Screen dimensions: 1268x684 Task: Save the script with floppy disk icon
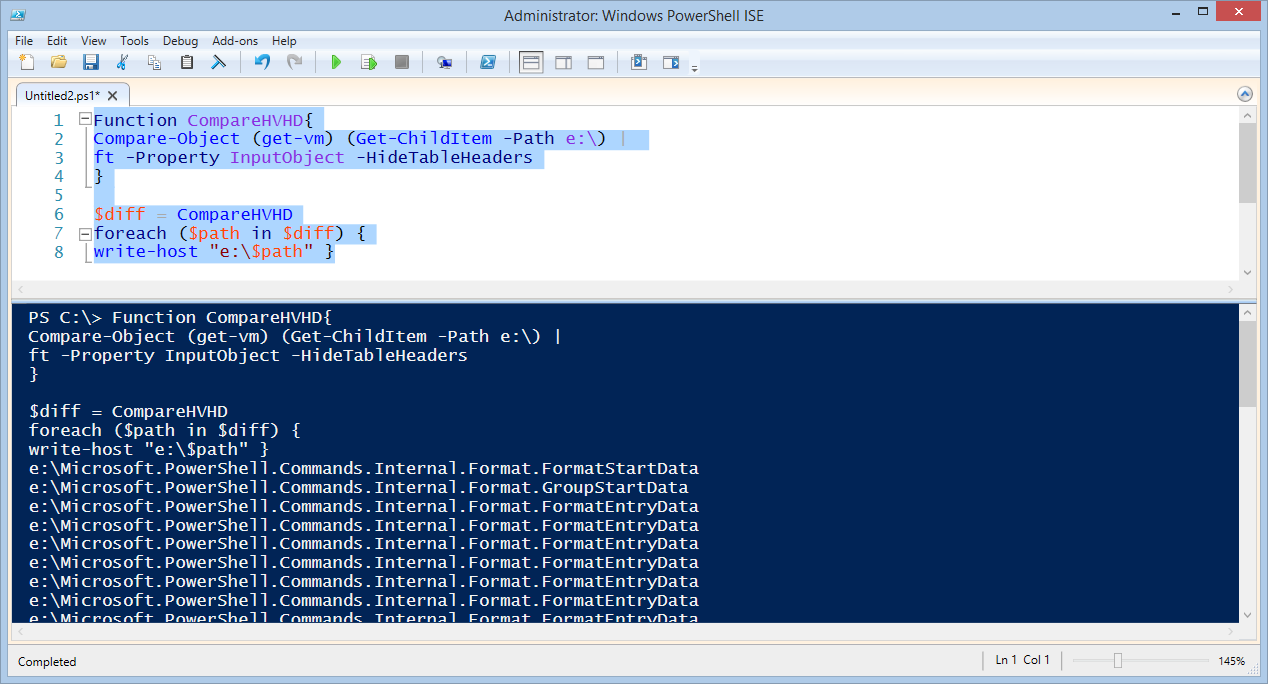[91, 62]
